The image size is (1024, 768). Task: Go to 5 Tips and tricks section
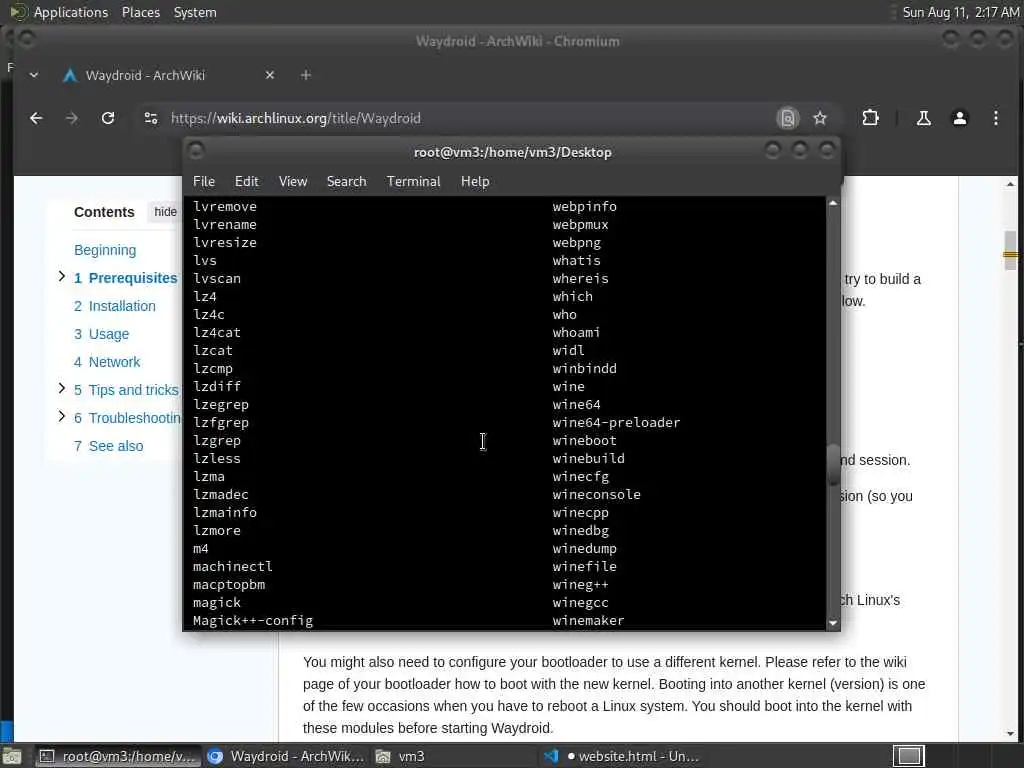[x=126, y=390]
